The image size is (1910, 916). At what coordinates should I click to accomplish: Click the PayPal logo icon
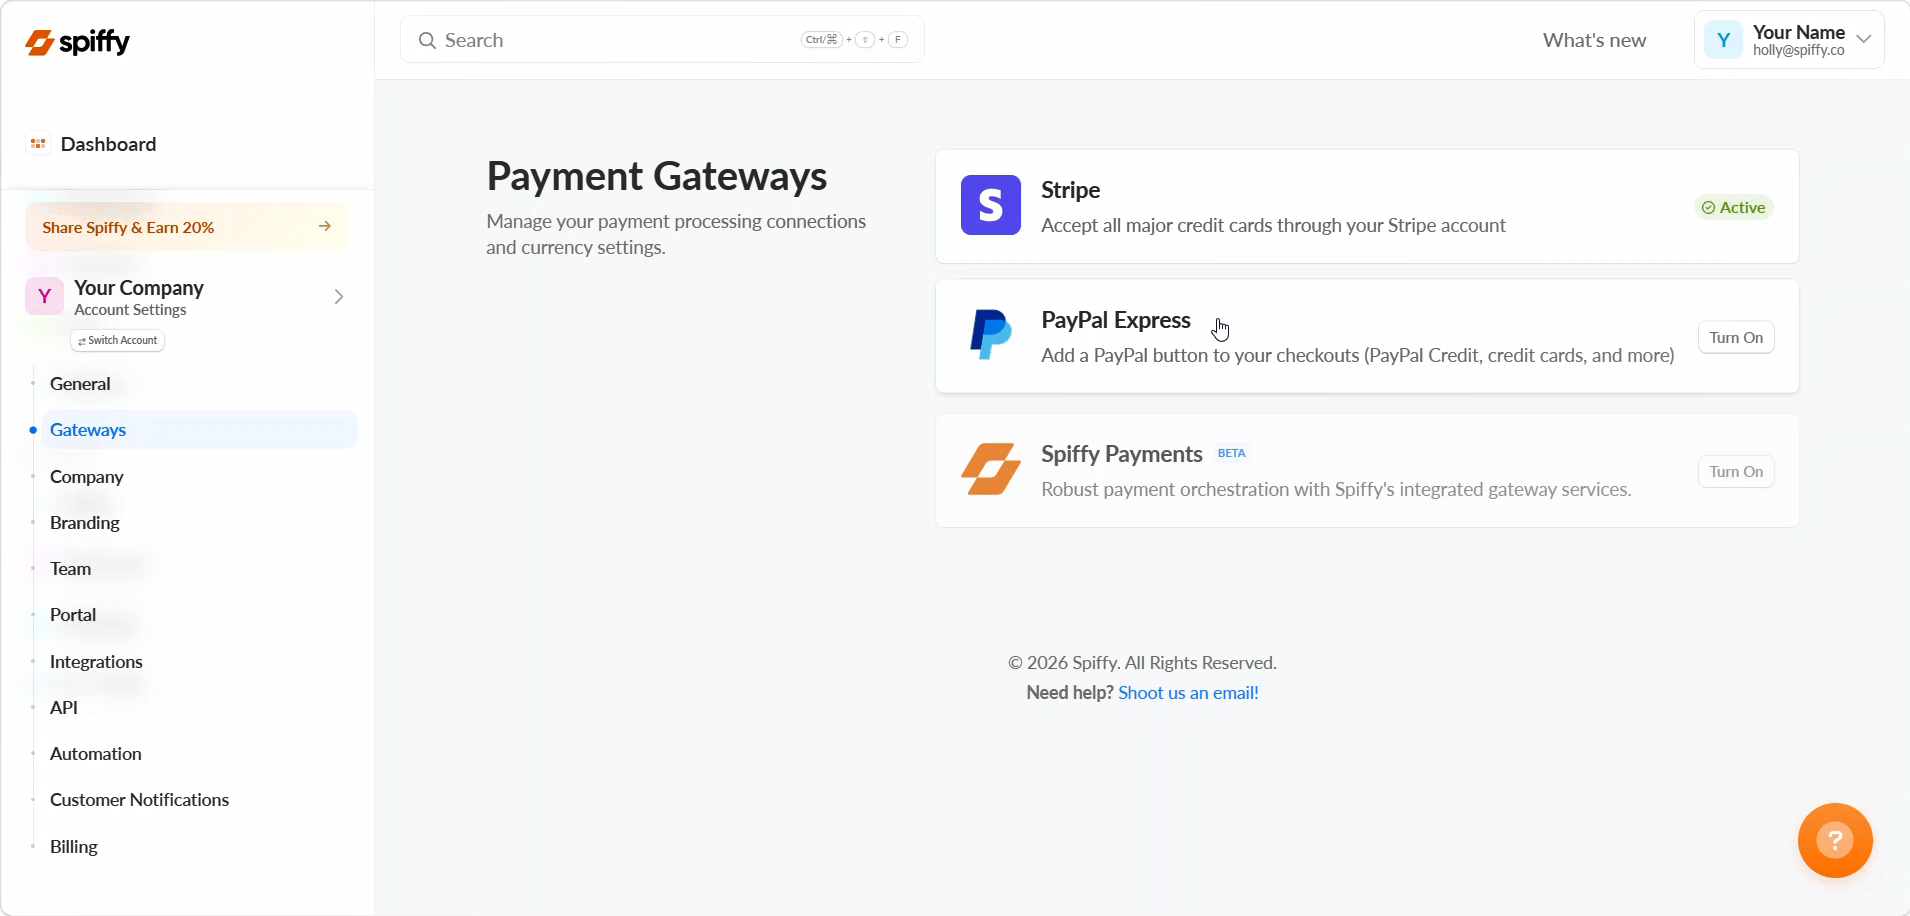pos(991,335)
